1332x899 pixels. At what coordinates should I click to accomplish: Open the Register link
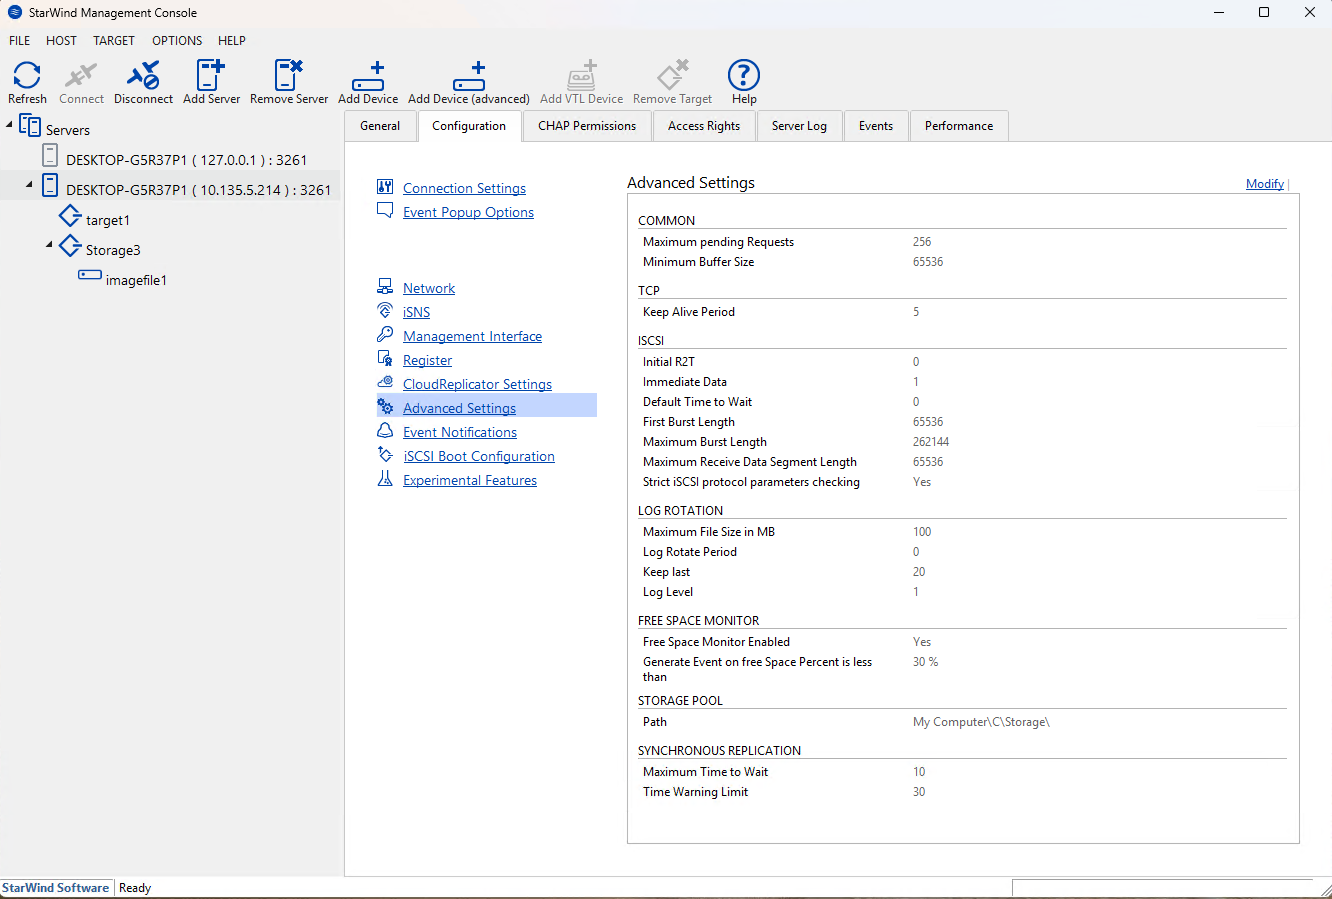tap(427, 360)
